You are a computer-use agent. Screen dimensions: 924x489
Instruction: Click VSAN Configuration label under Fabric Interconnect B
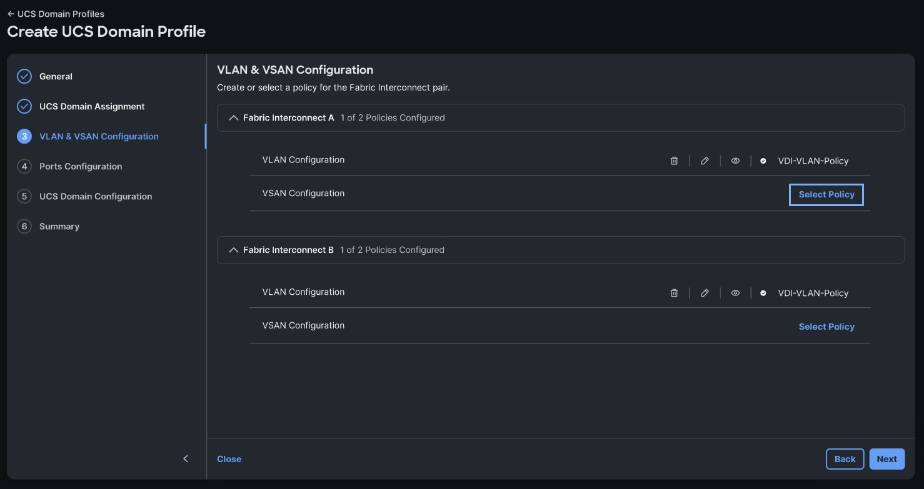pyautogui.click(x=303, y=325)
